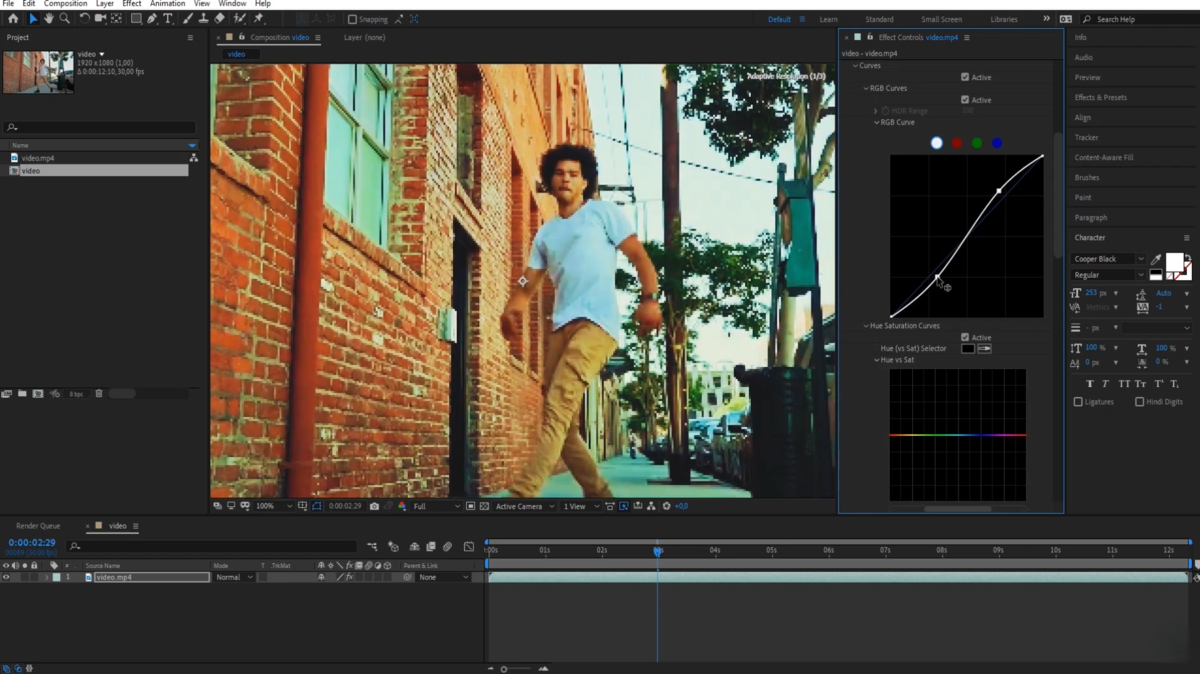The image size is (1200, 674).
Task: Open the timeline Graph Editor
Action: [469, 547]
